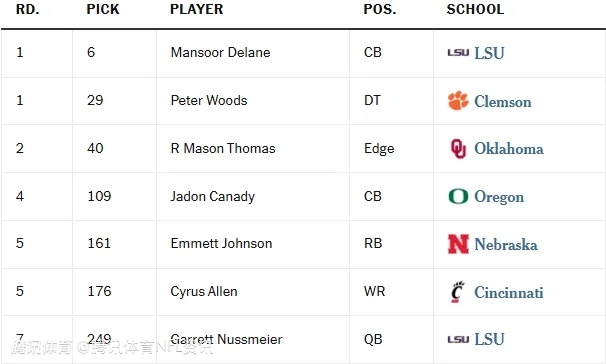
Task: Select the SCHOOL column header
Action: click(x=475, y=9)
